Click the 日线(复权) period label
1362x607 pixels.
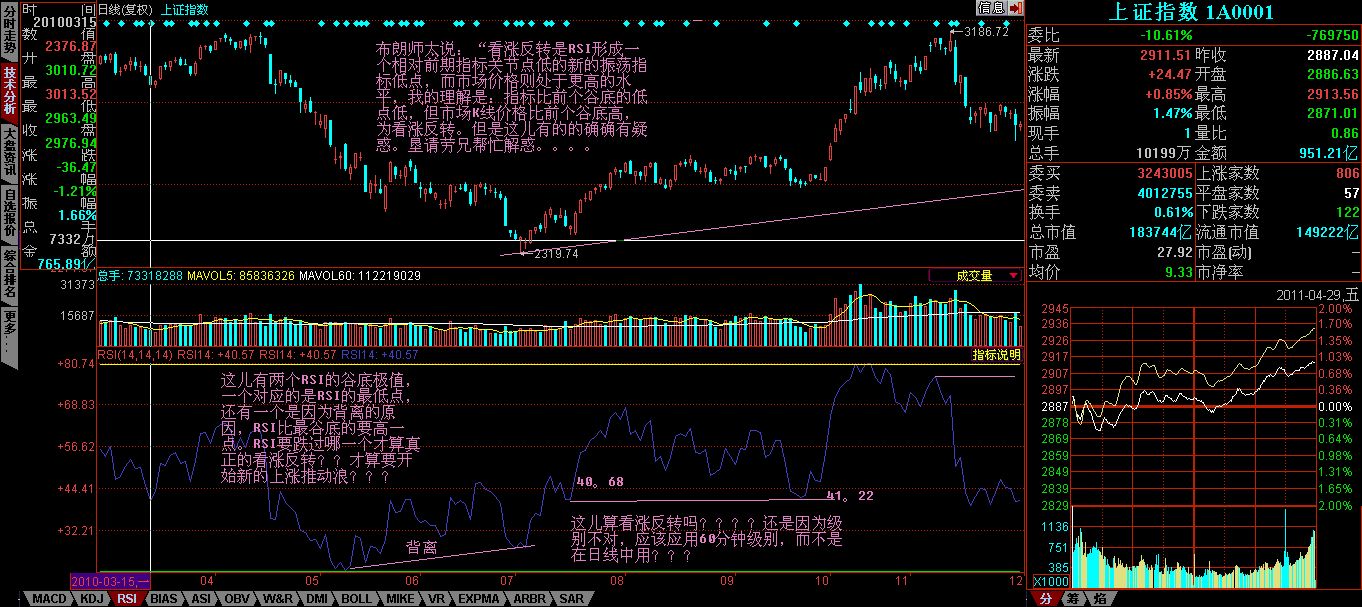click(126, 9)
